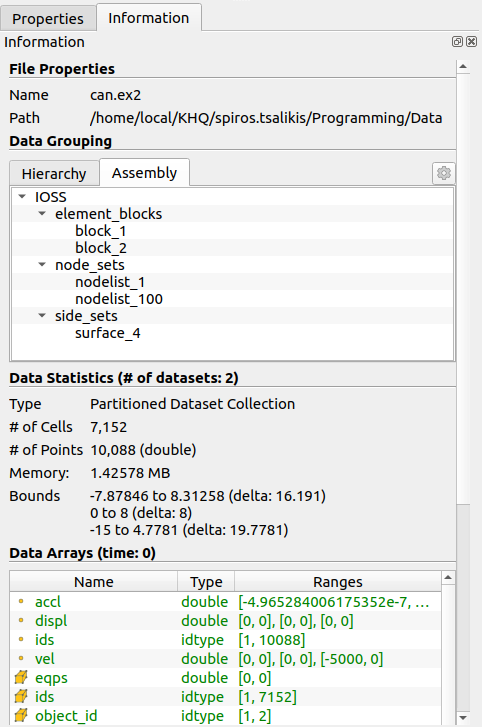Select nodelist_100 in the tree

pyautogui.click(x=119, y=299)
